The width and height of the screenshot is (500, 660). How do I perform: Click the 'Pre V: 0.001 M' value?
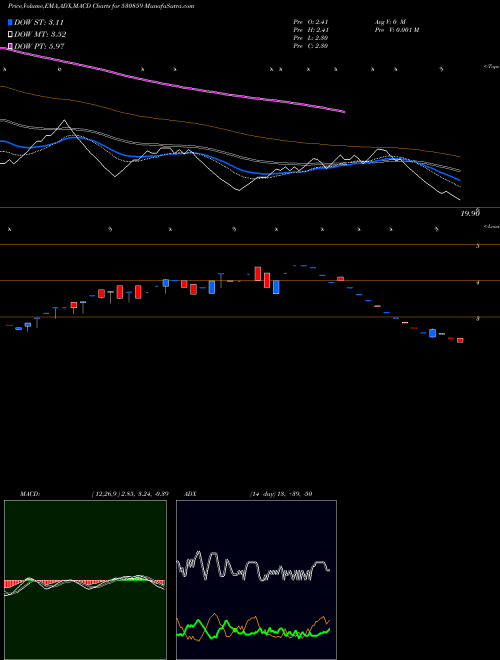397,30
